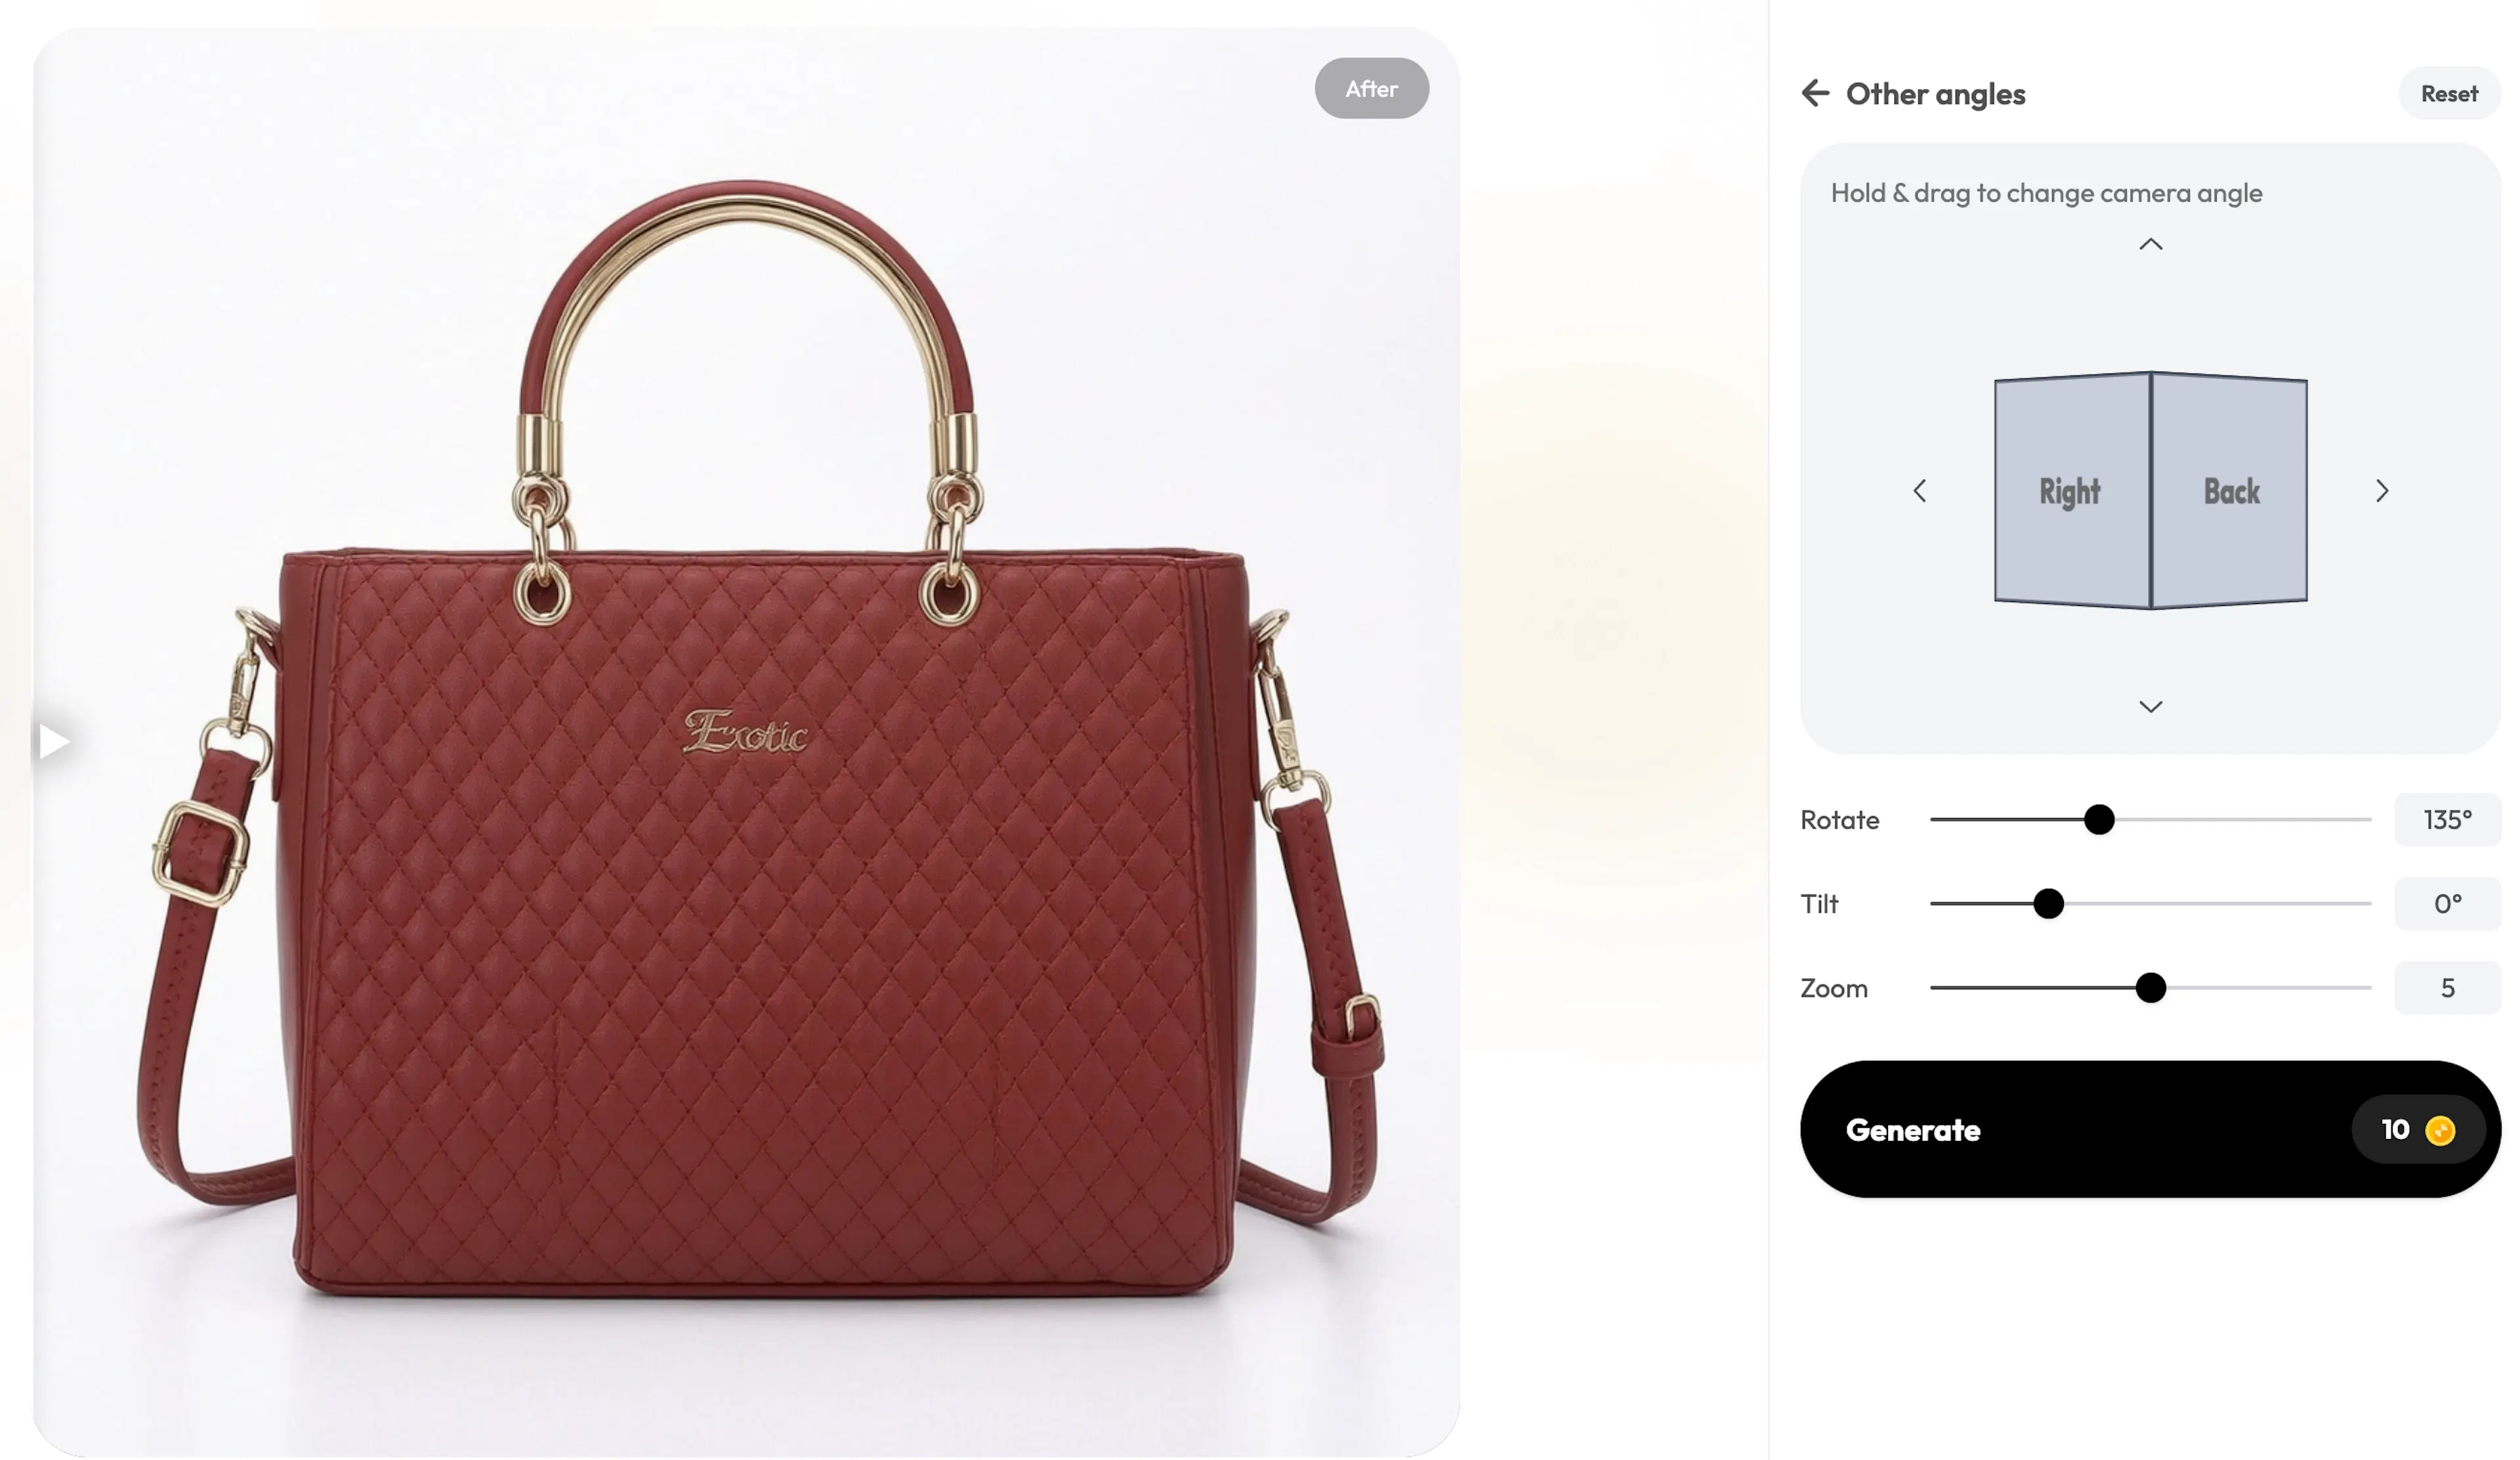This screenshot has width=2520, height=1460.
Task: Toggle the After label on the preview
Action: (1371, 88)
